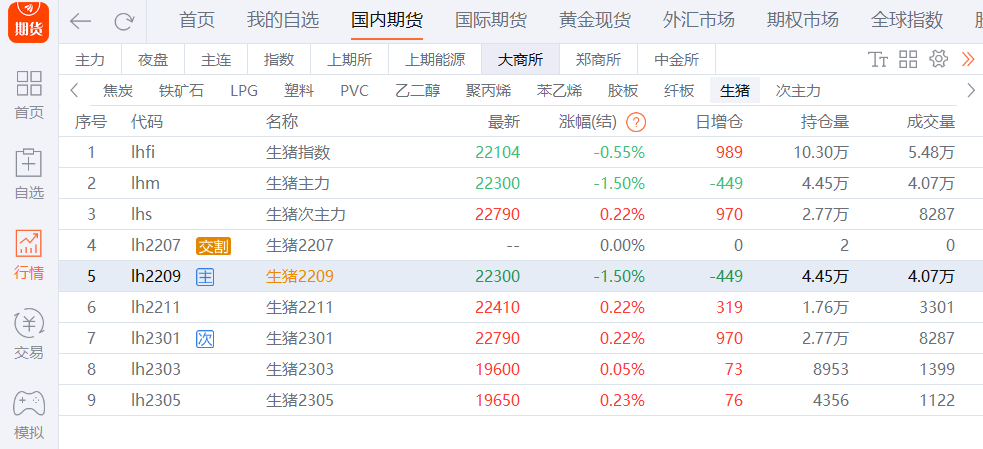Open 交易 in the left sidebar
983x449 pixels.
(29, 335)
